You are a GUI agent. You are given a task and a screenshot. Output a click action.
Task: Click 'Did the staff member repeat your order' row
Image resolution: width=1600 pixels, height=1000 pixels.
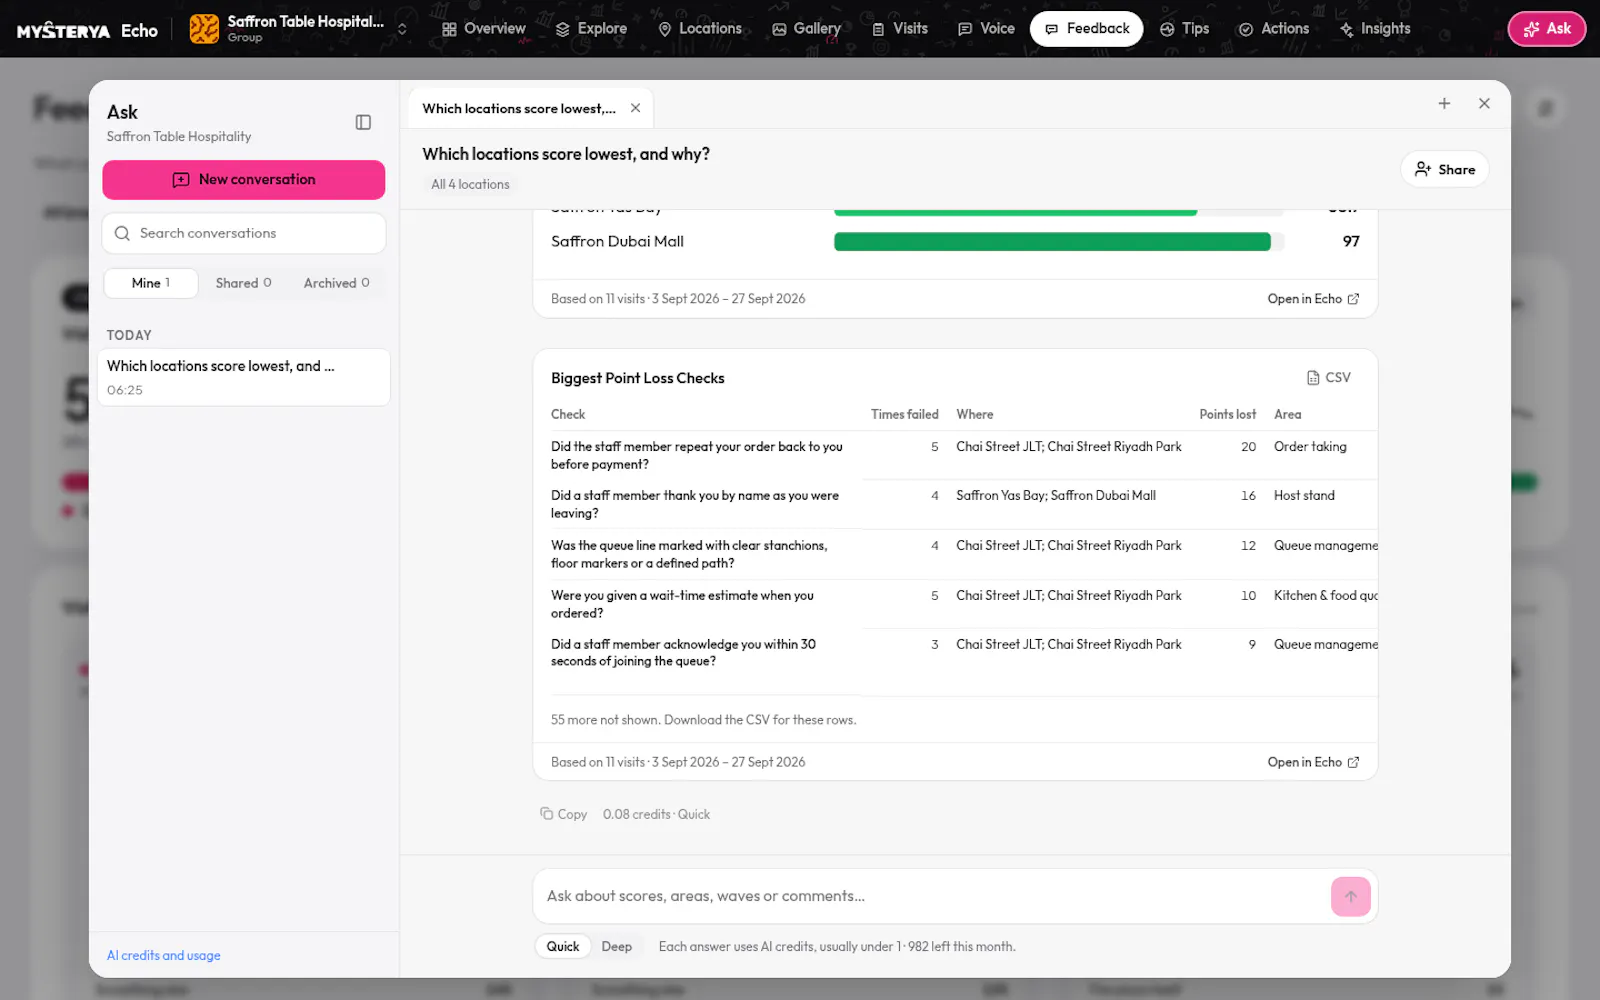(963, 455)
